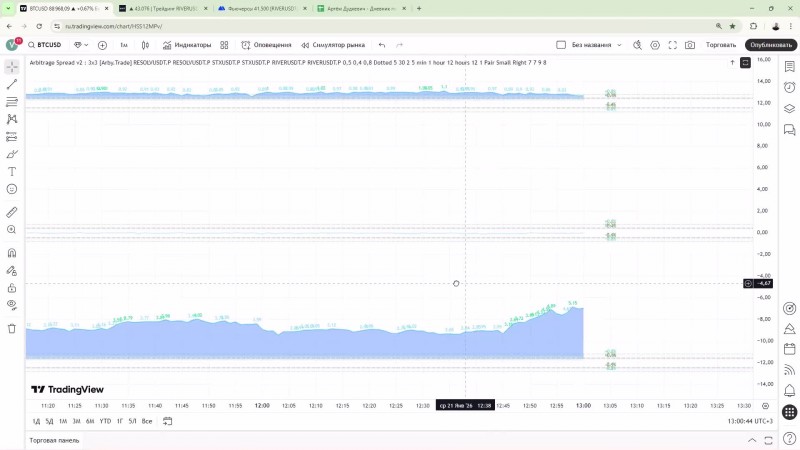Select the brush drawing tool
800x450 pixels.
(12, 154)
